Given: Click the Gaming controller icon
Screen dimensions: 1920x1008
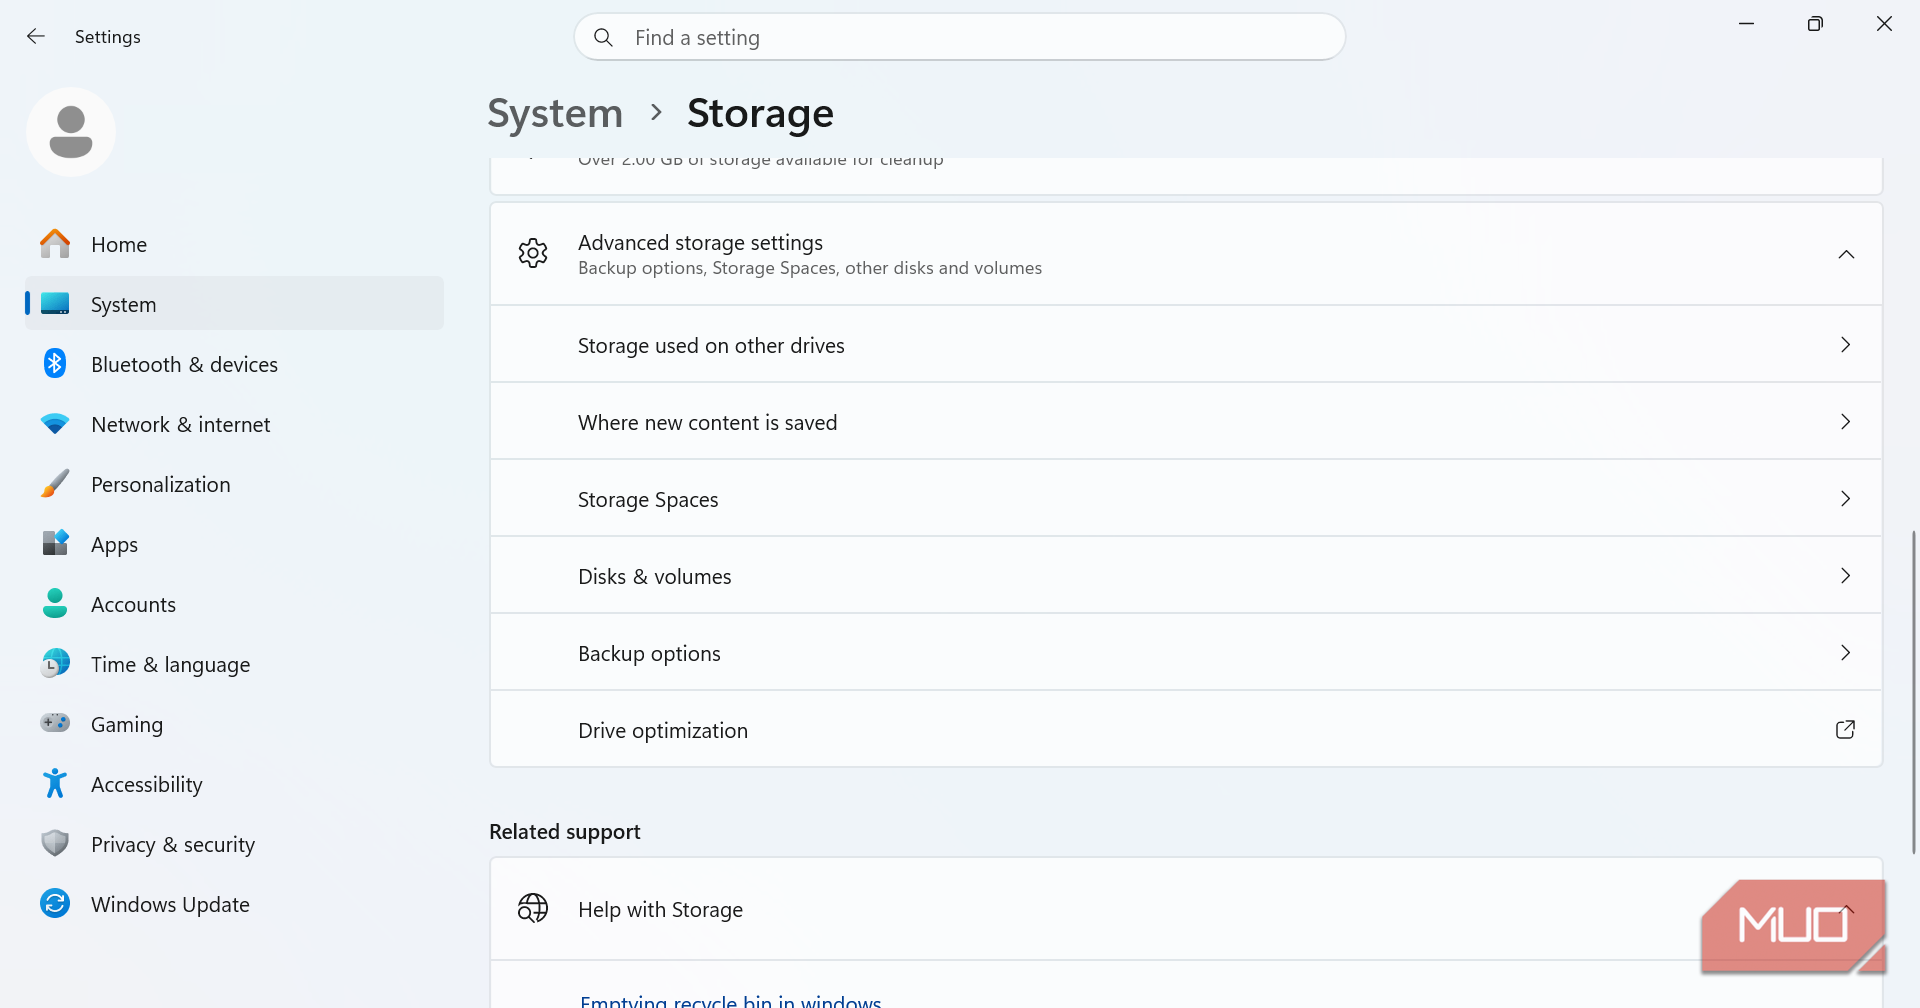Looking at the screenshot, I should [x=55, y=723].
